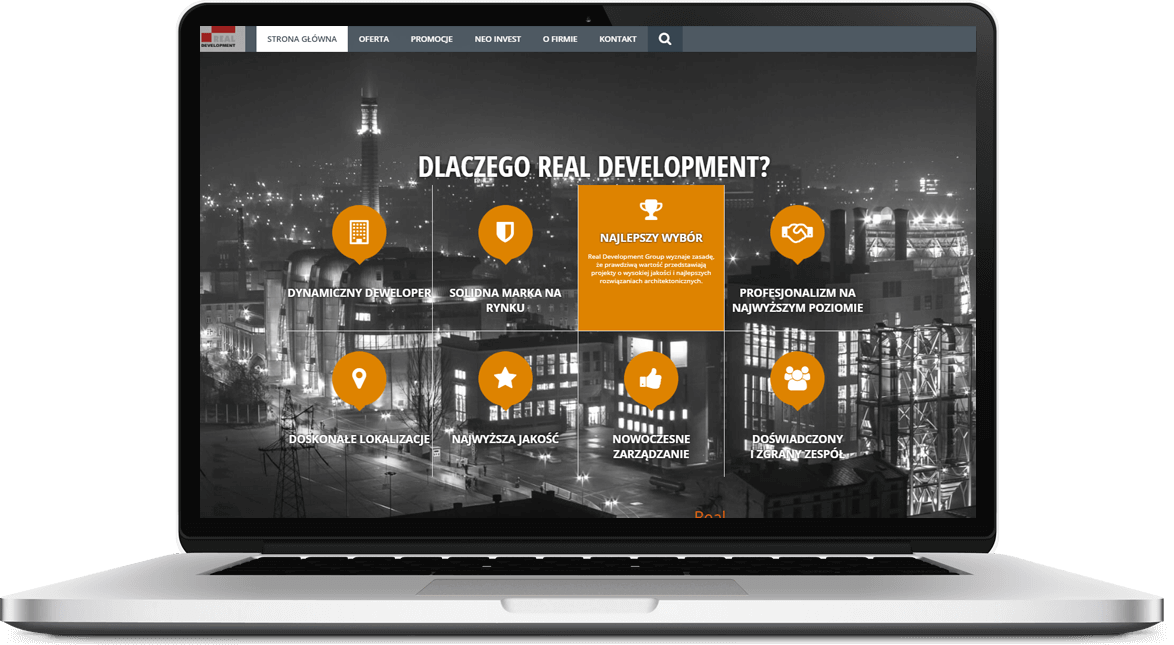Click Profesjonalizm na Najwyższym Poziomie label
This screenshot has height=645, width=1174.
(797, 300)
